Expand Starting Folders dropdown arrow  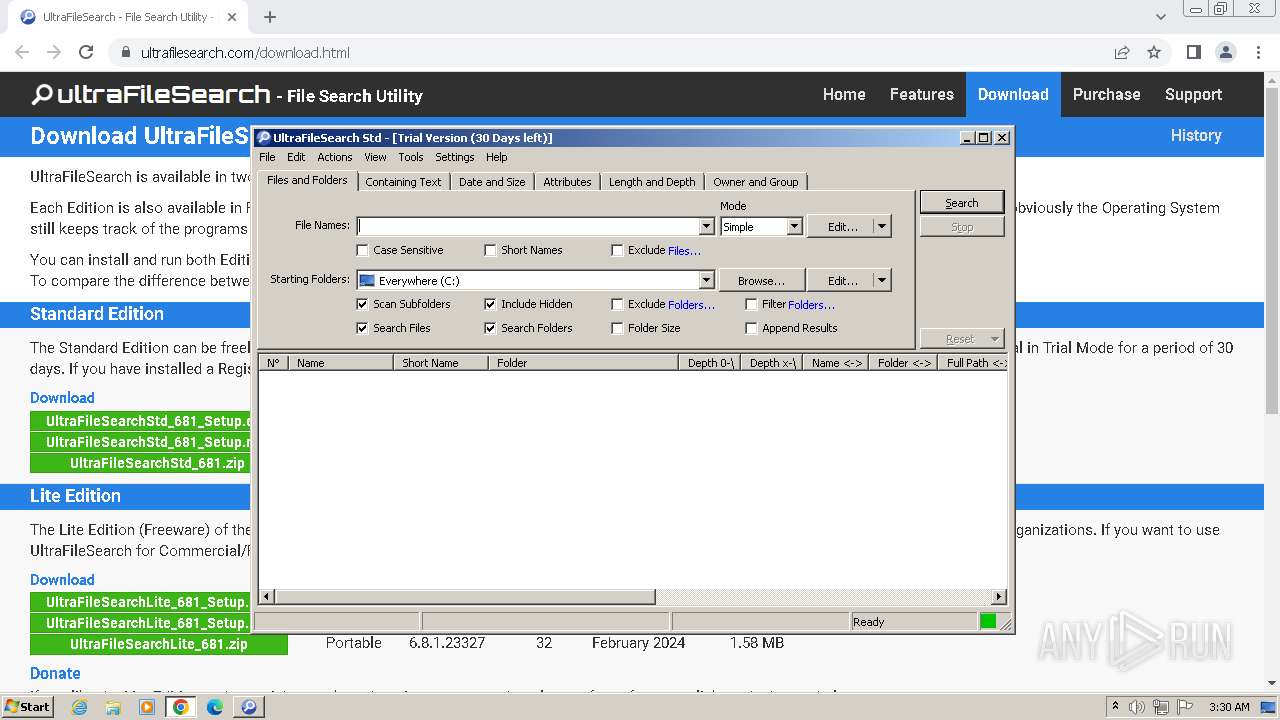click(707, 281)
